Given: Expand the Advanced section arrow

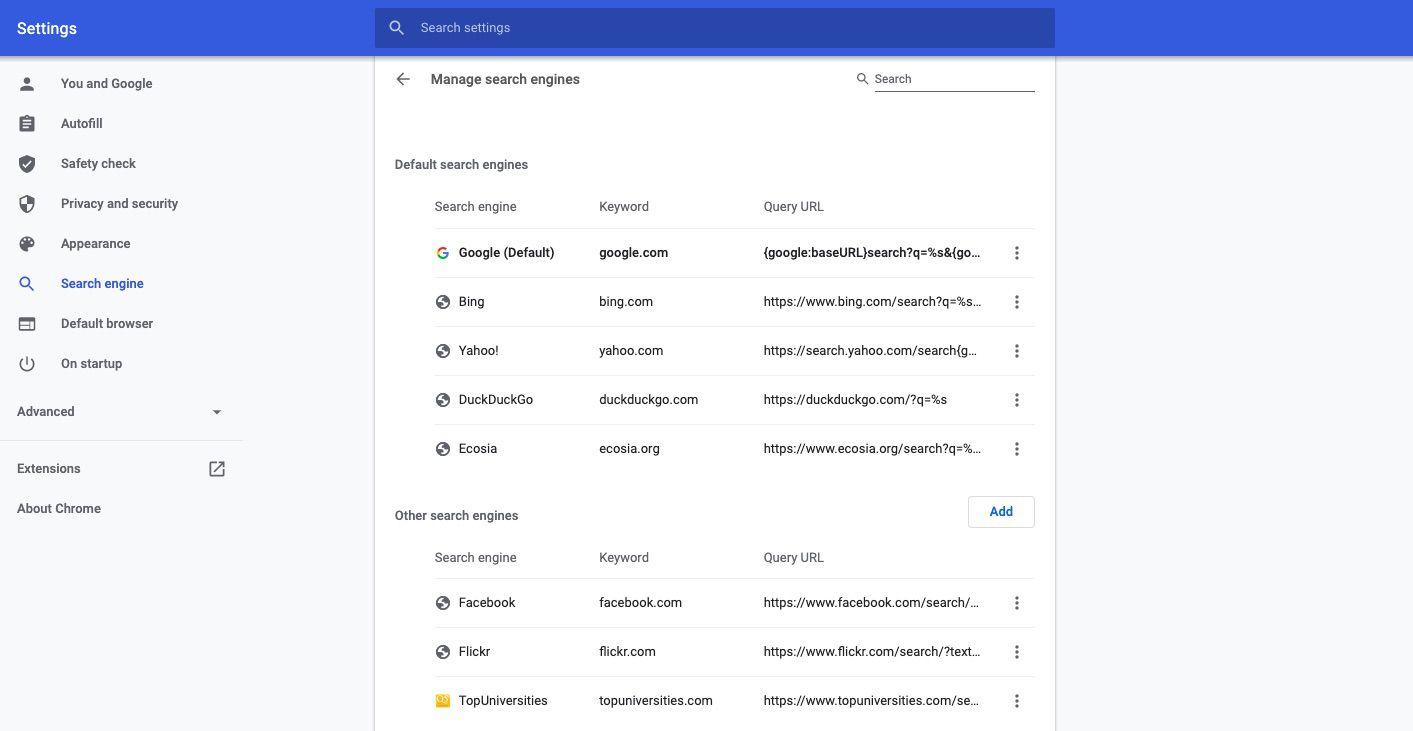Looking at the screenshot, I should (x=217, y=412).
